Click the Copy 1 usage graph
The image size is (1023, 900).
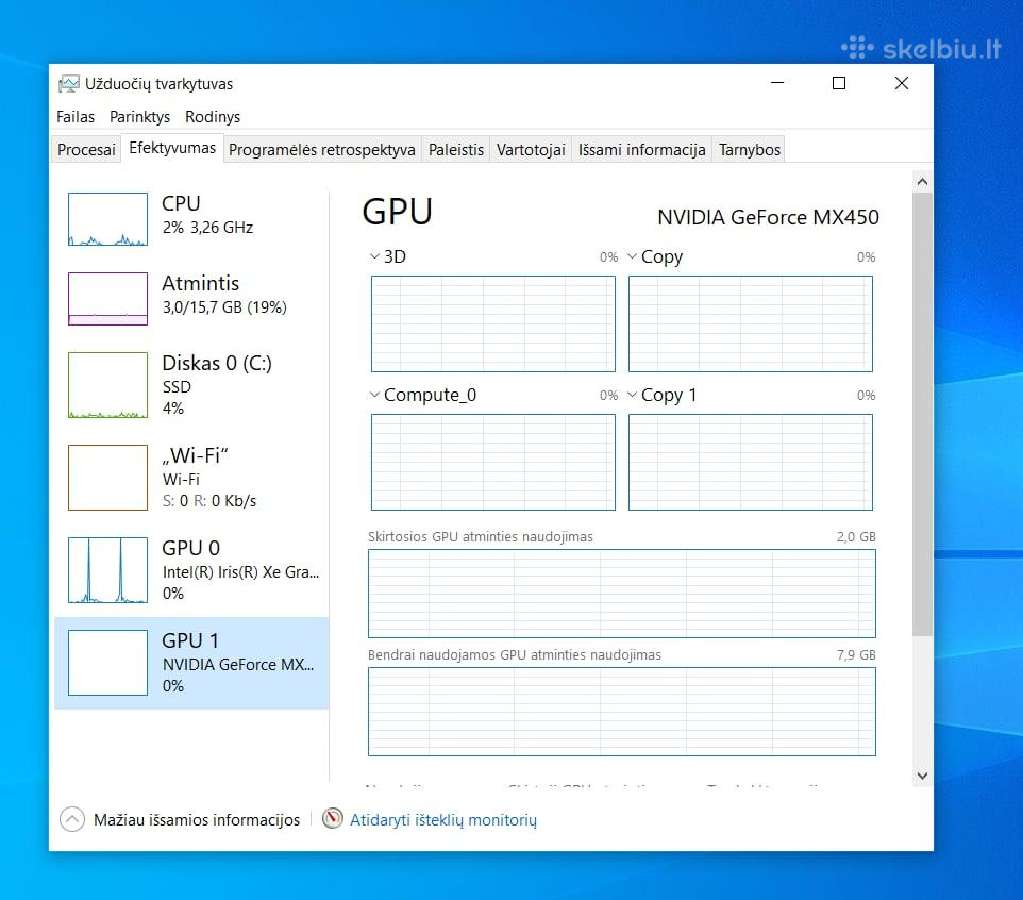(x=750, y=462)
